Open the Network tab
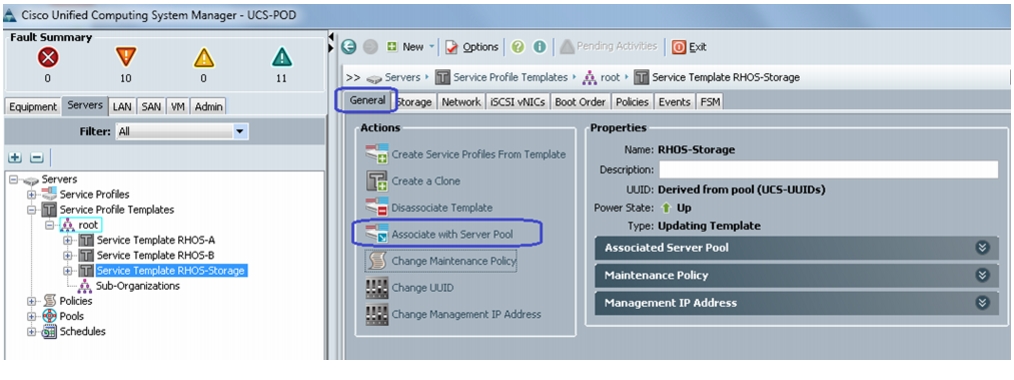The height and width of the screenshot is (380, 1014). coord(461,101)
